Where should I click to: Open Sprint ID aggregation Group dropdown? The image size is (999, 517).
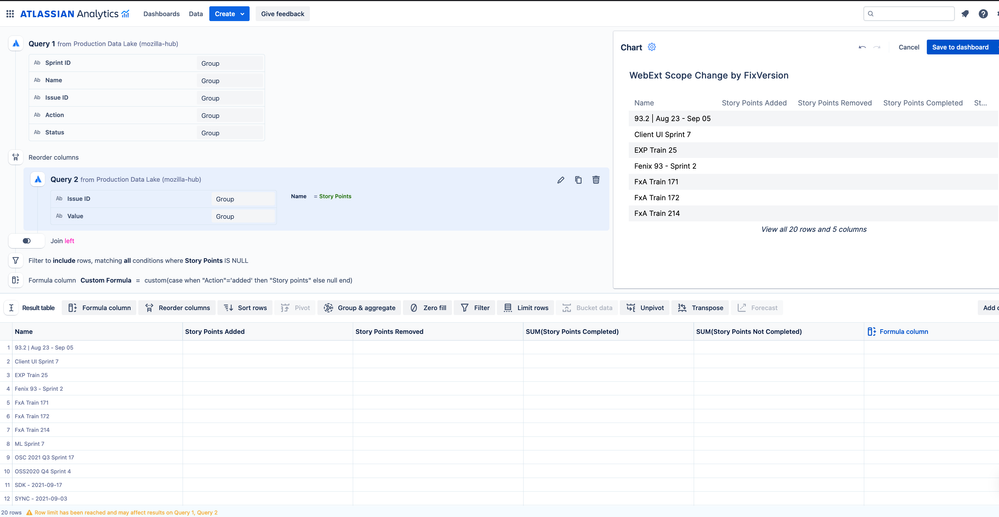click(230, 63)
